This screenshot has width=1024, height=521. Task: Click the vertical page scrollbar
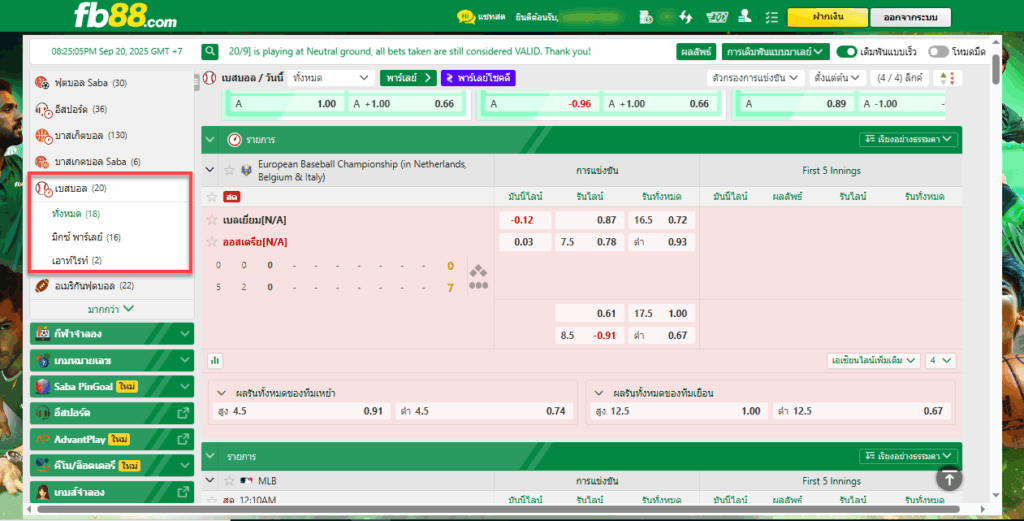coord(996,70)
